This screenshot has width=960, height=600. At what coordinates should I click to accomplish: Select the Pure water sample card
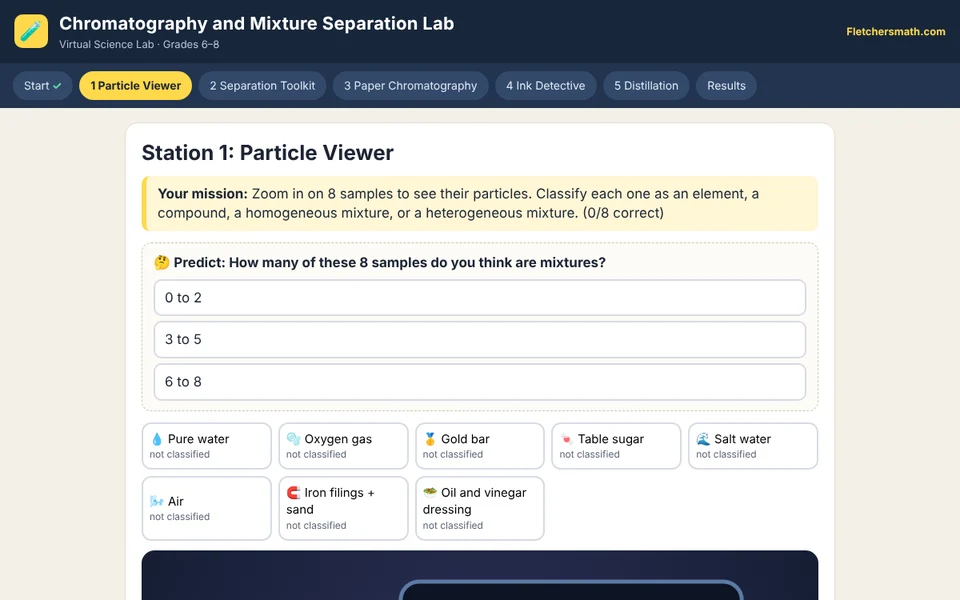[206, 446]
